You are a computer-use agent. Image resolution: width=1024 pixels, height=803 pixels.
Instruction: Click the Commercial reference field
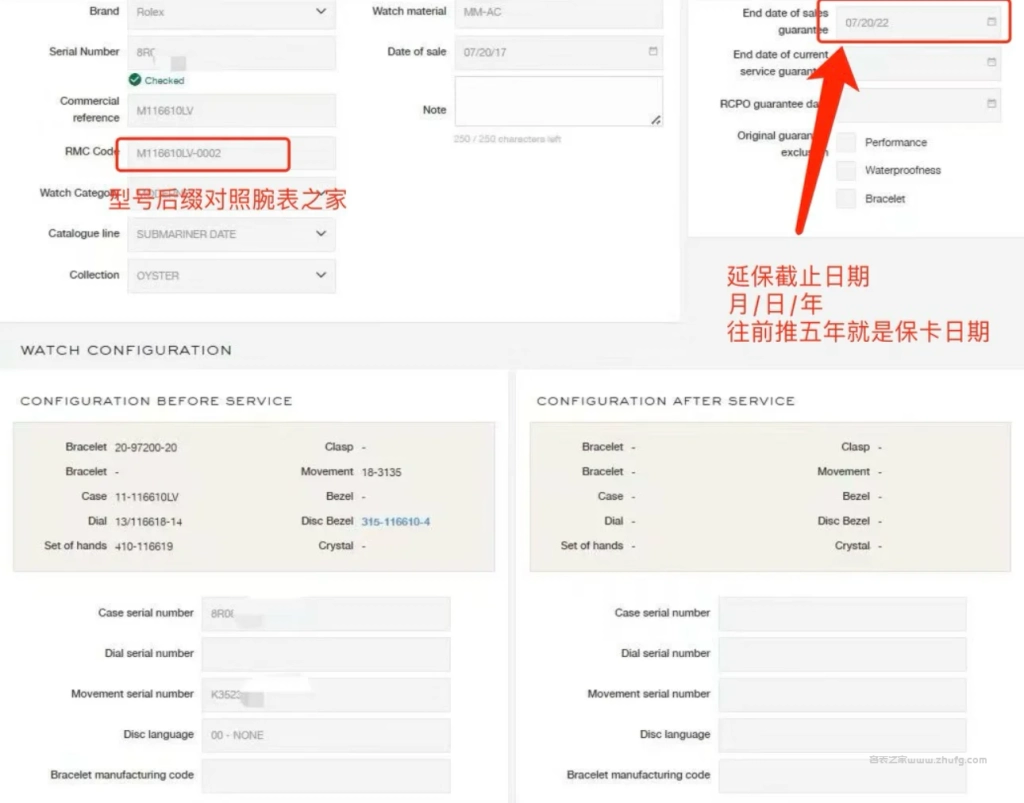pos(231,110)
